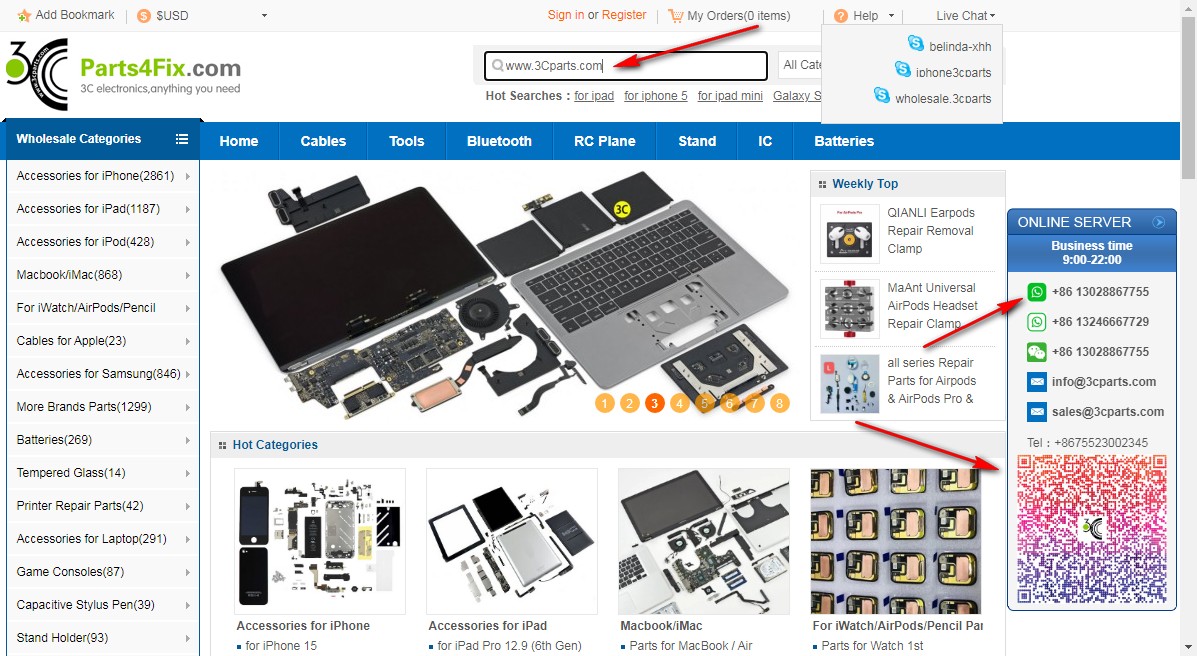Open the Bluetooth nav tab

click(x=499, y=141)
